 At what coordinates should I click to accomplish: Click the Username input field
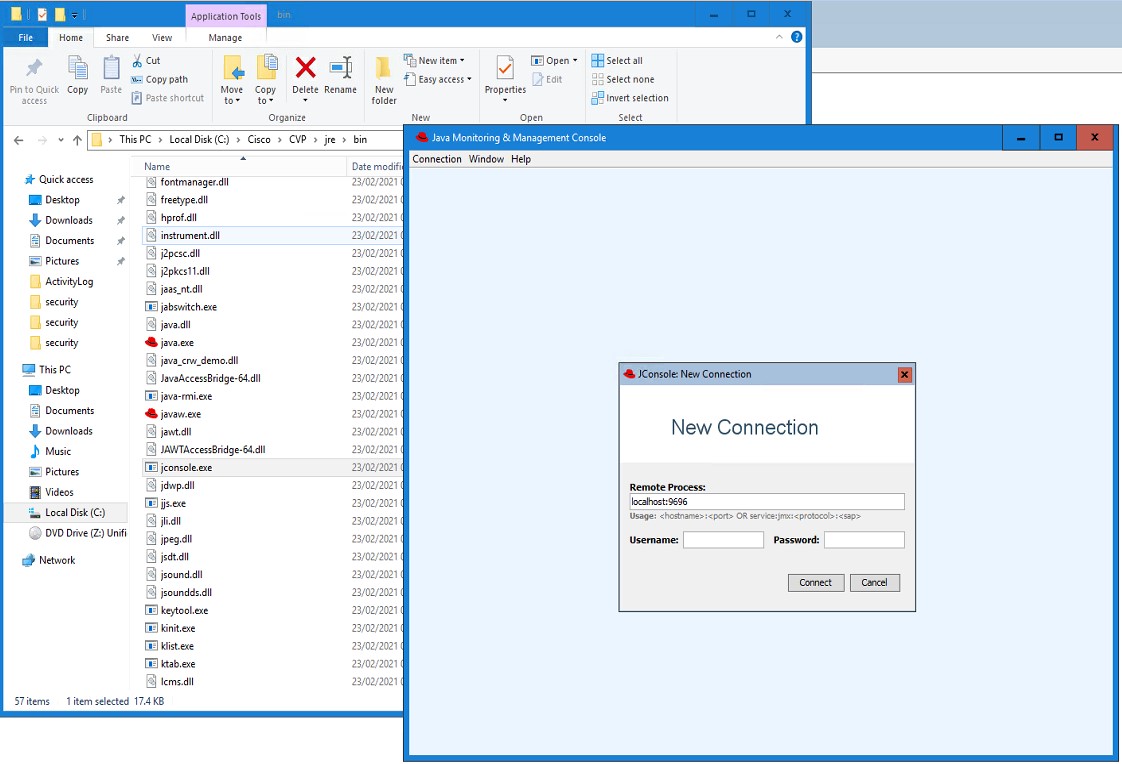pos(723,540)
